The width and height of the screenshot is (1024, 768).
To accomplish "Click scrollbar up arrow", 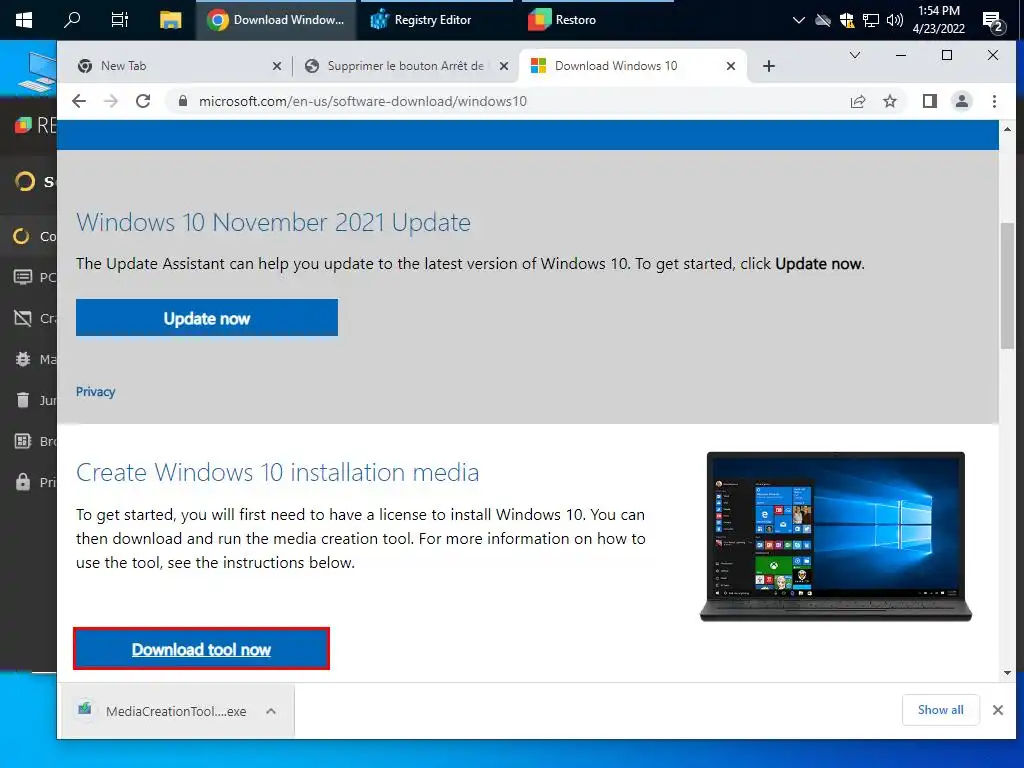I will (1007, 129).
